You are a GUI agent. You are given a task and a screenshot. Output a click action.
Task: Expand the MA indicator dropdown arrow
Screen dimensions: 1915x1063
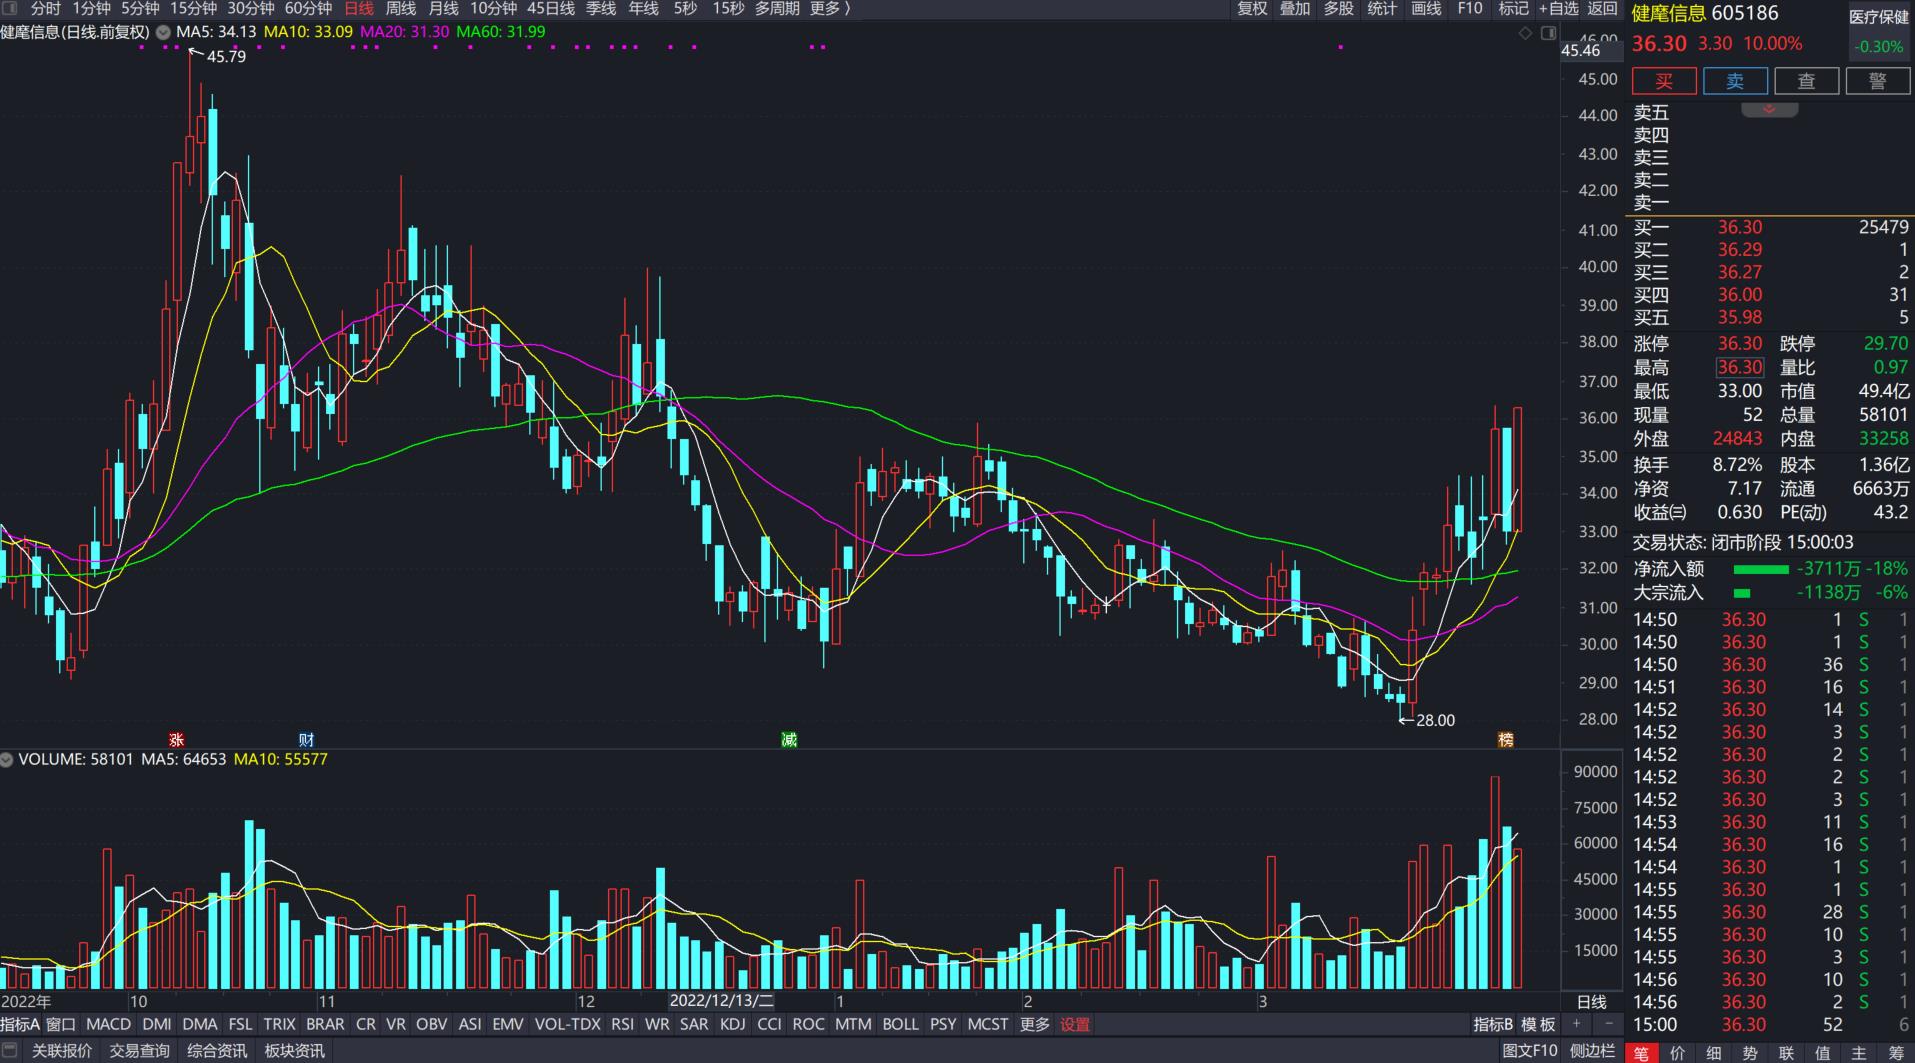[x=163, y=32]
